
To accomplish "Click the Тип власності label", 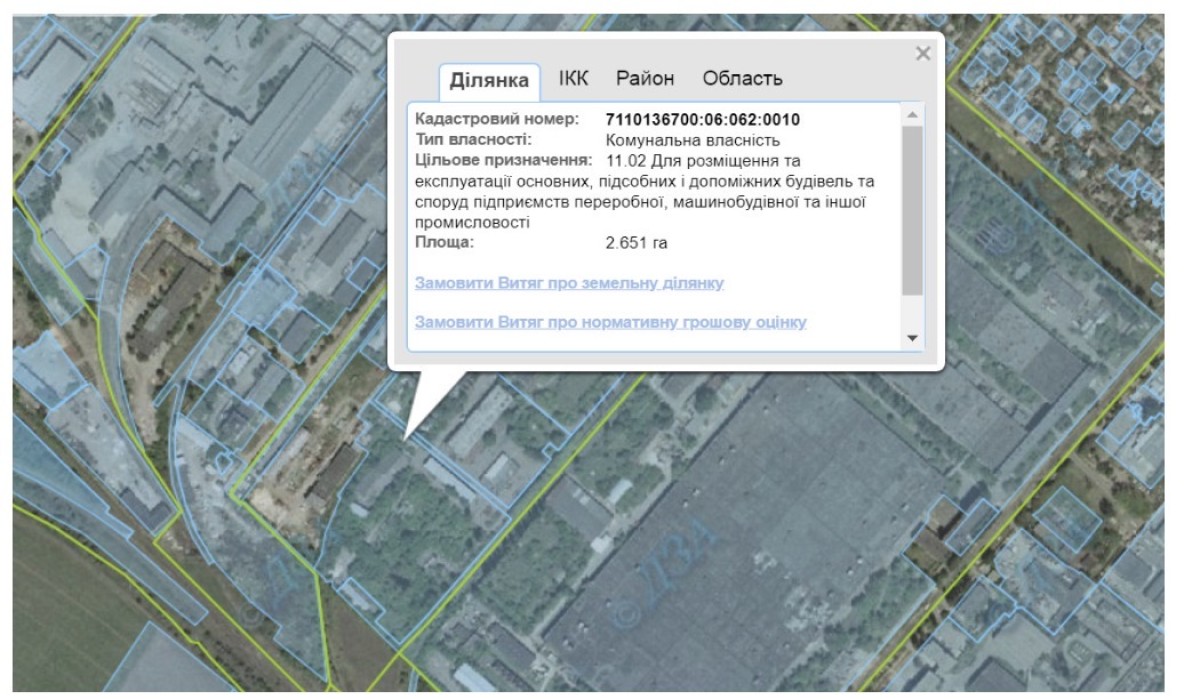I will click(473, 140).
